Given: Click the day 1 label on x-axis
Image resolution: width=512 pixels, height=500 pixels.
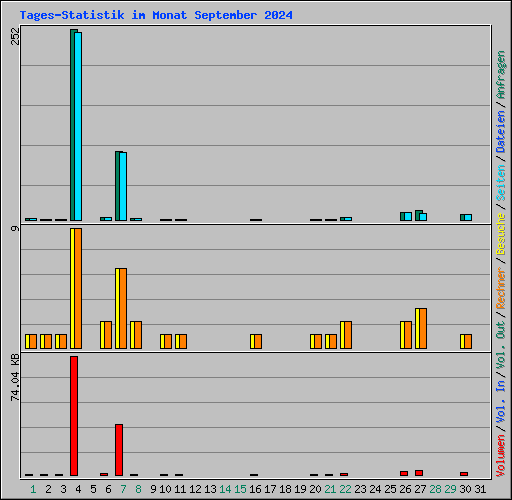Looking at the screenshot, I should [x=33, y=489].
